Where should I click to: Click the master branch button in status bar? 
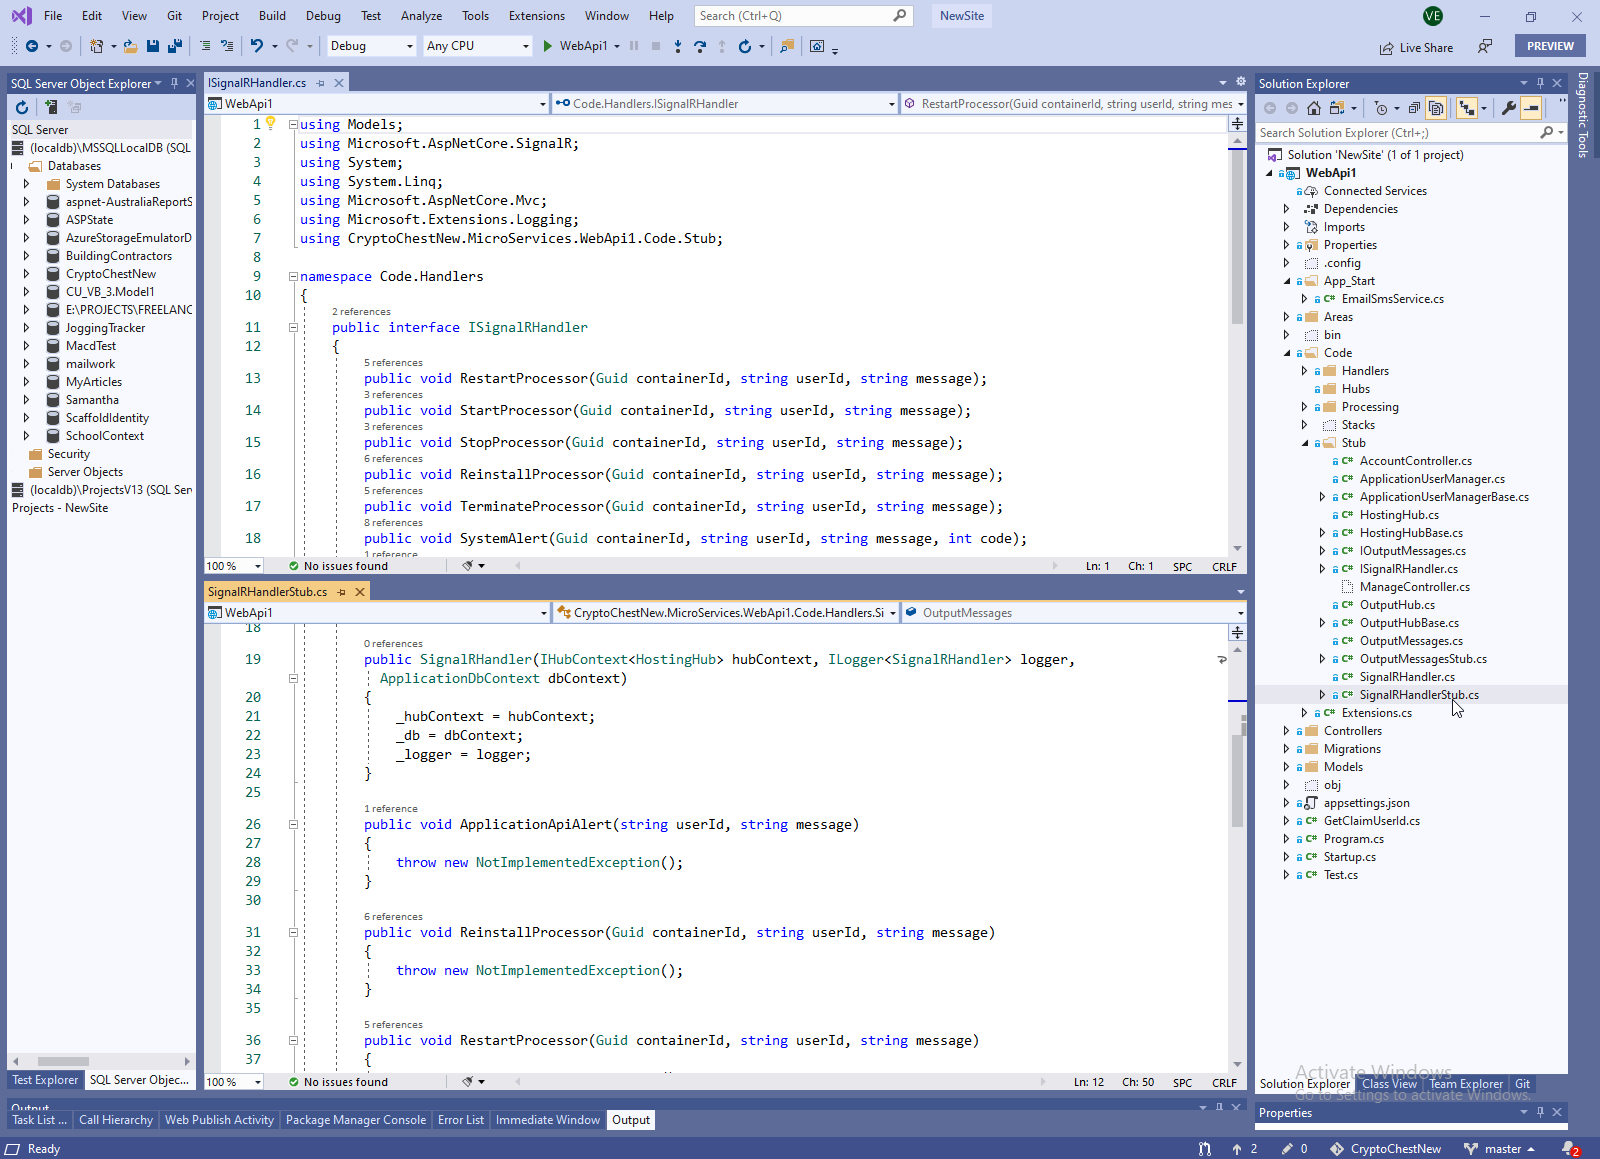1499,1149
